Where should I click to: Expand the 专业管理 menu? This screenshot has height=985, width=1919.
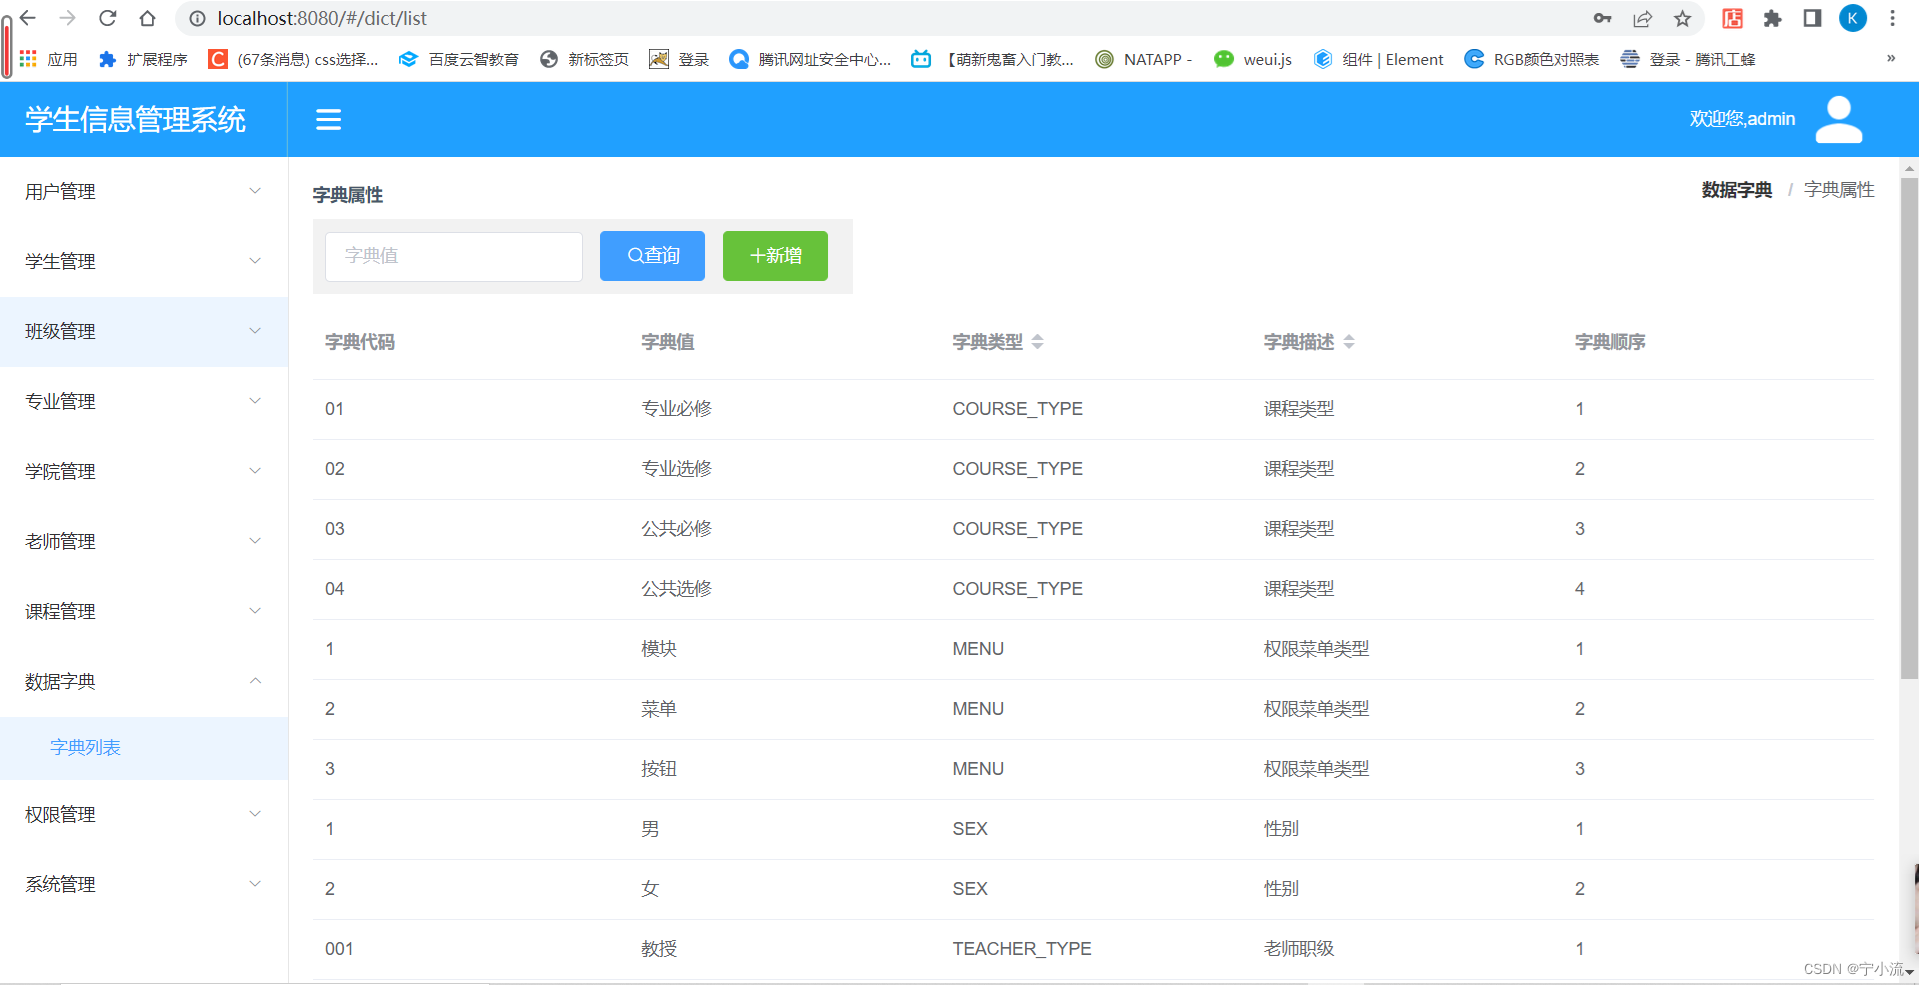pos(144,402)
